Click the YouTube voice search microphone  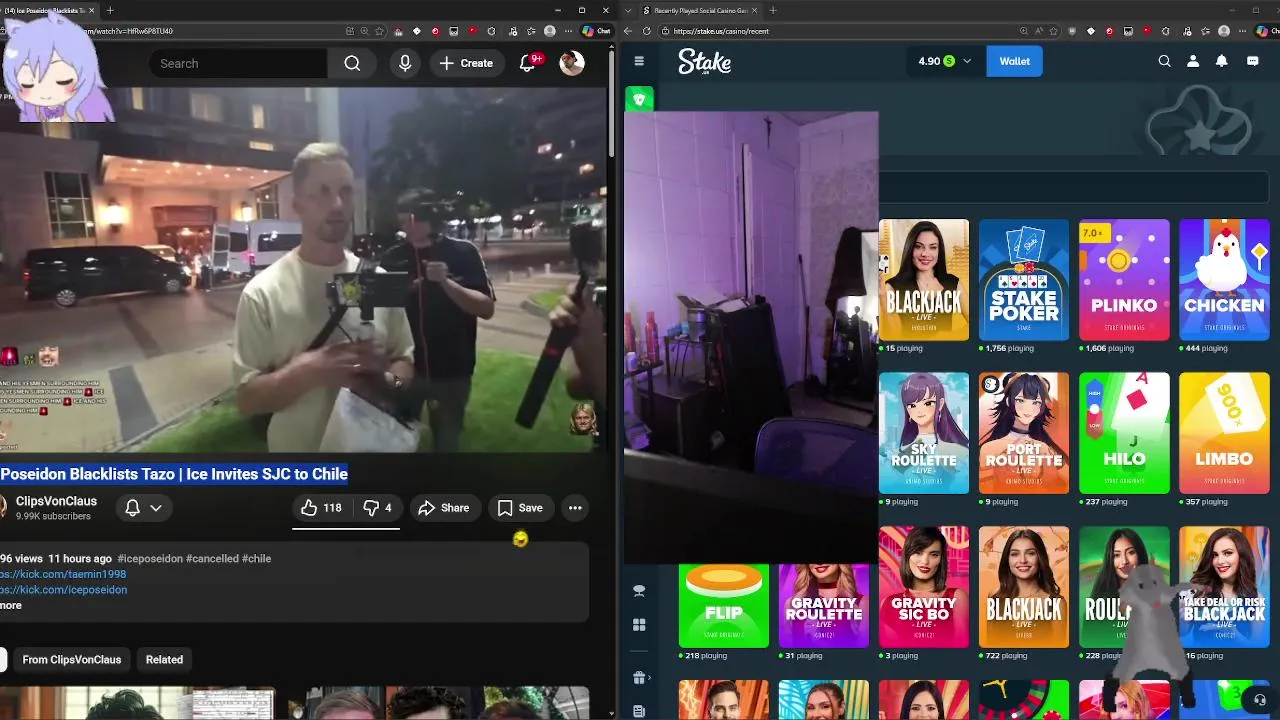click(405, 63)
